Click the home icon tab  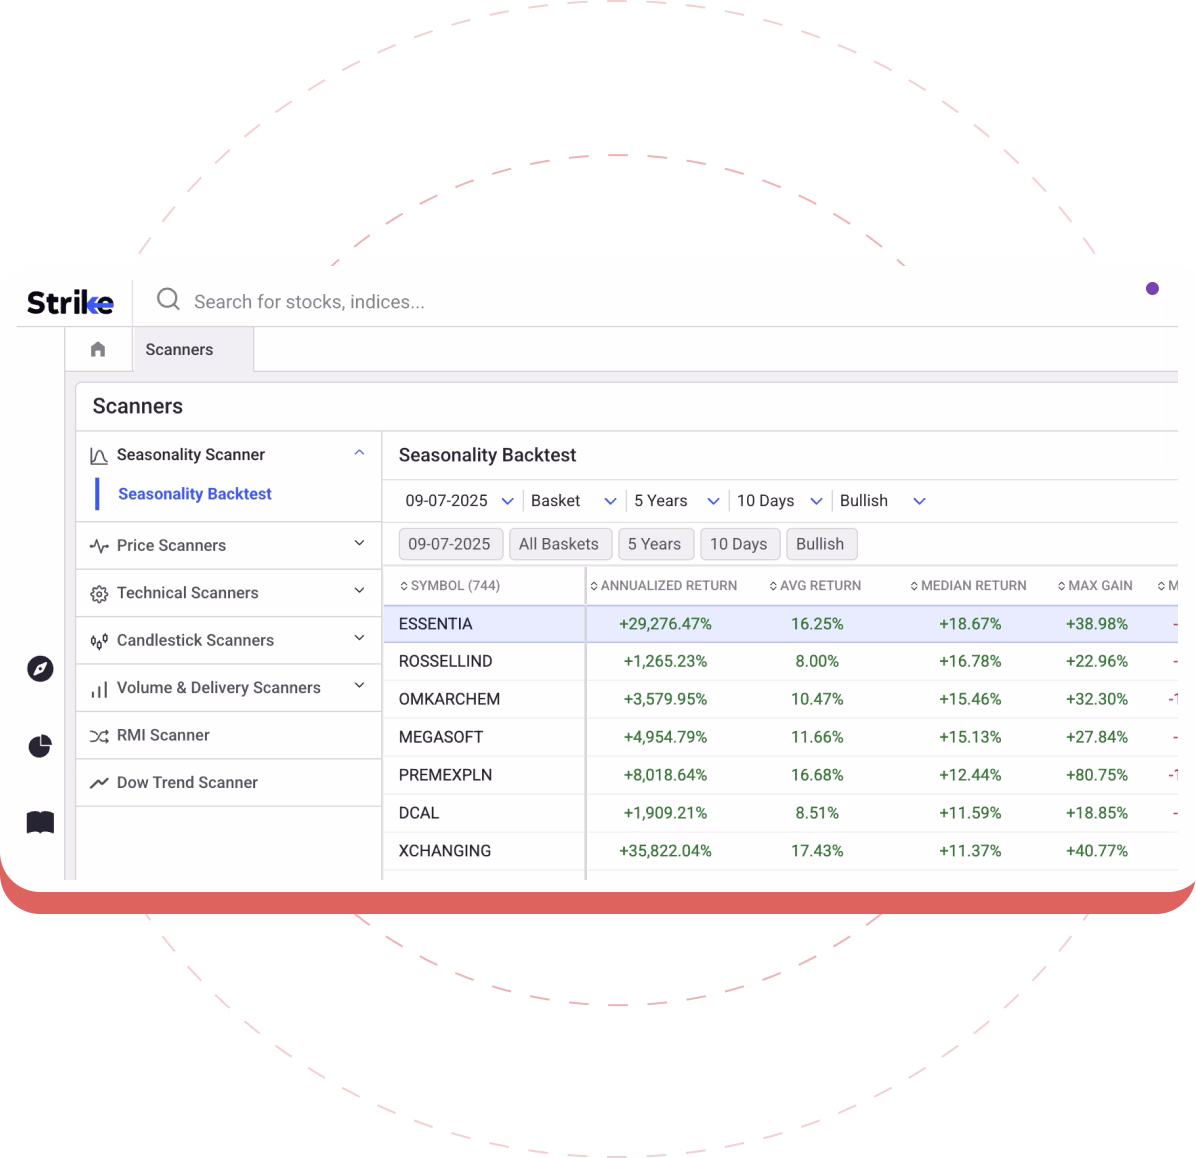98,349
